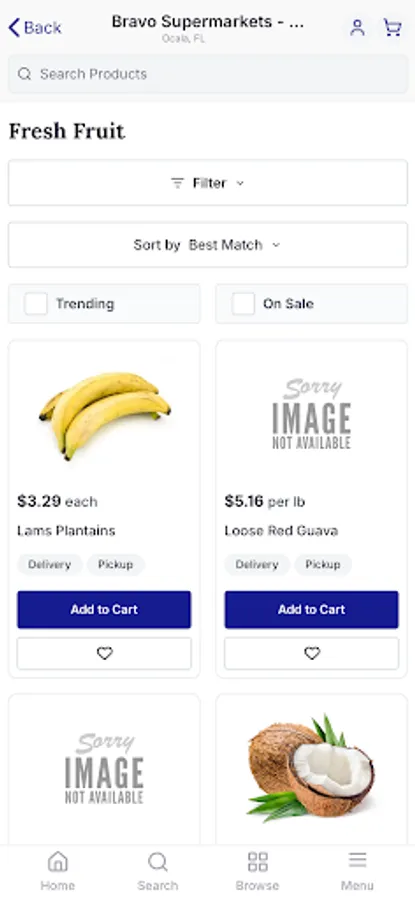
Task: Open the Sort by Best Match dropdown
Action: 208,245
